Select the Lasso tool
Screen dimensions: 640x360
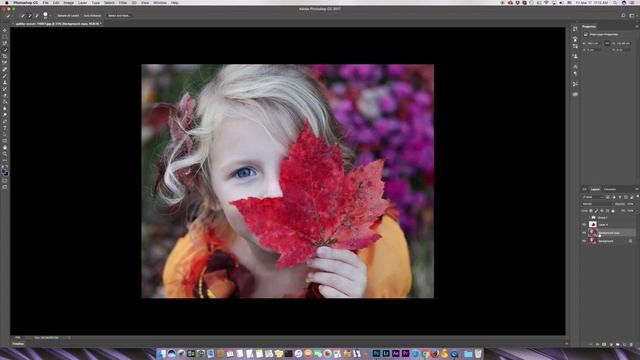coord(5,43)
